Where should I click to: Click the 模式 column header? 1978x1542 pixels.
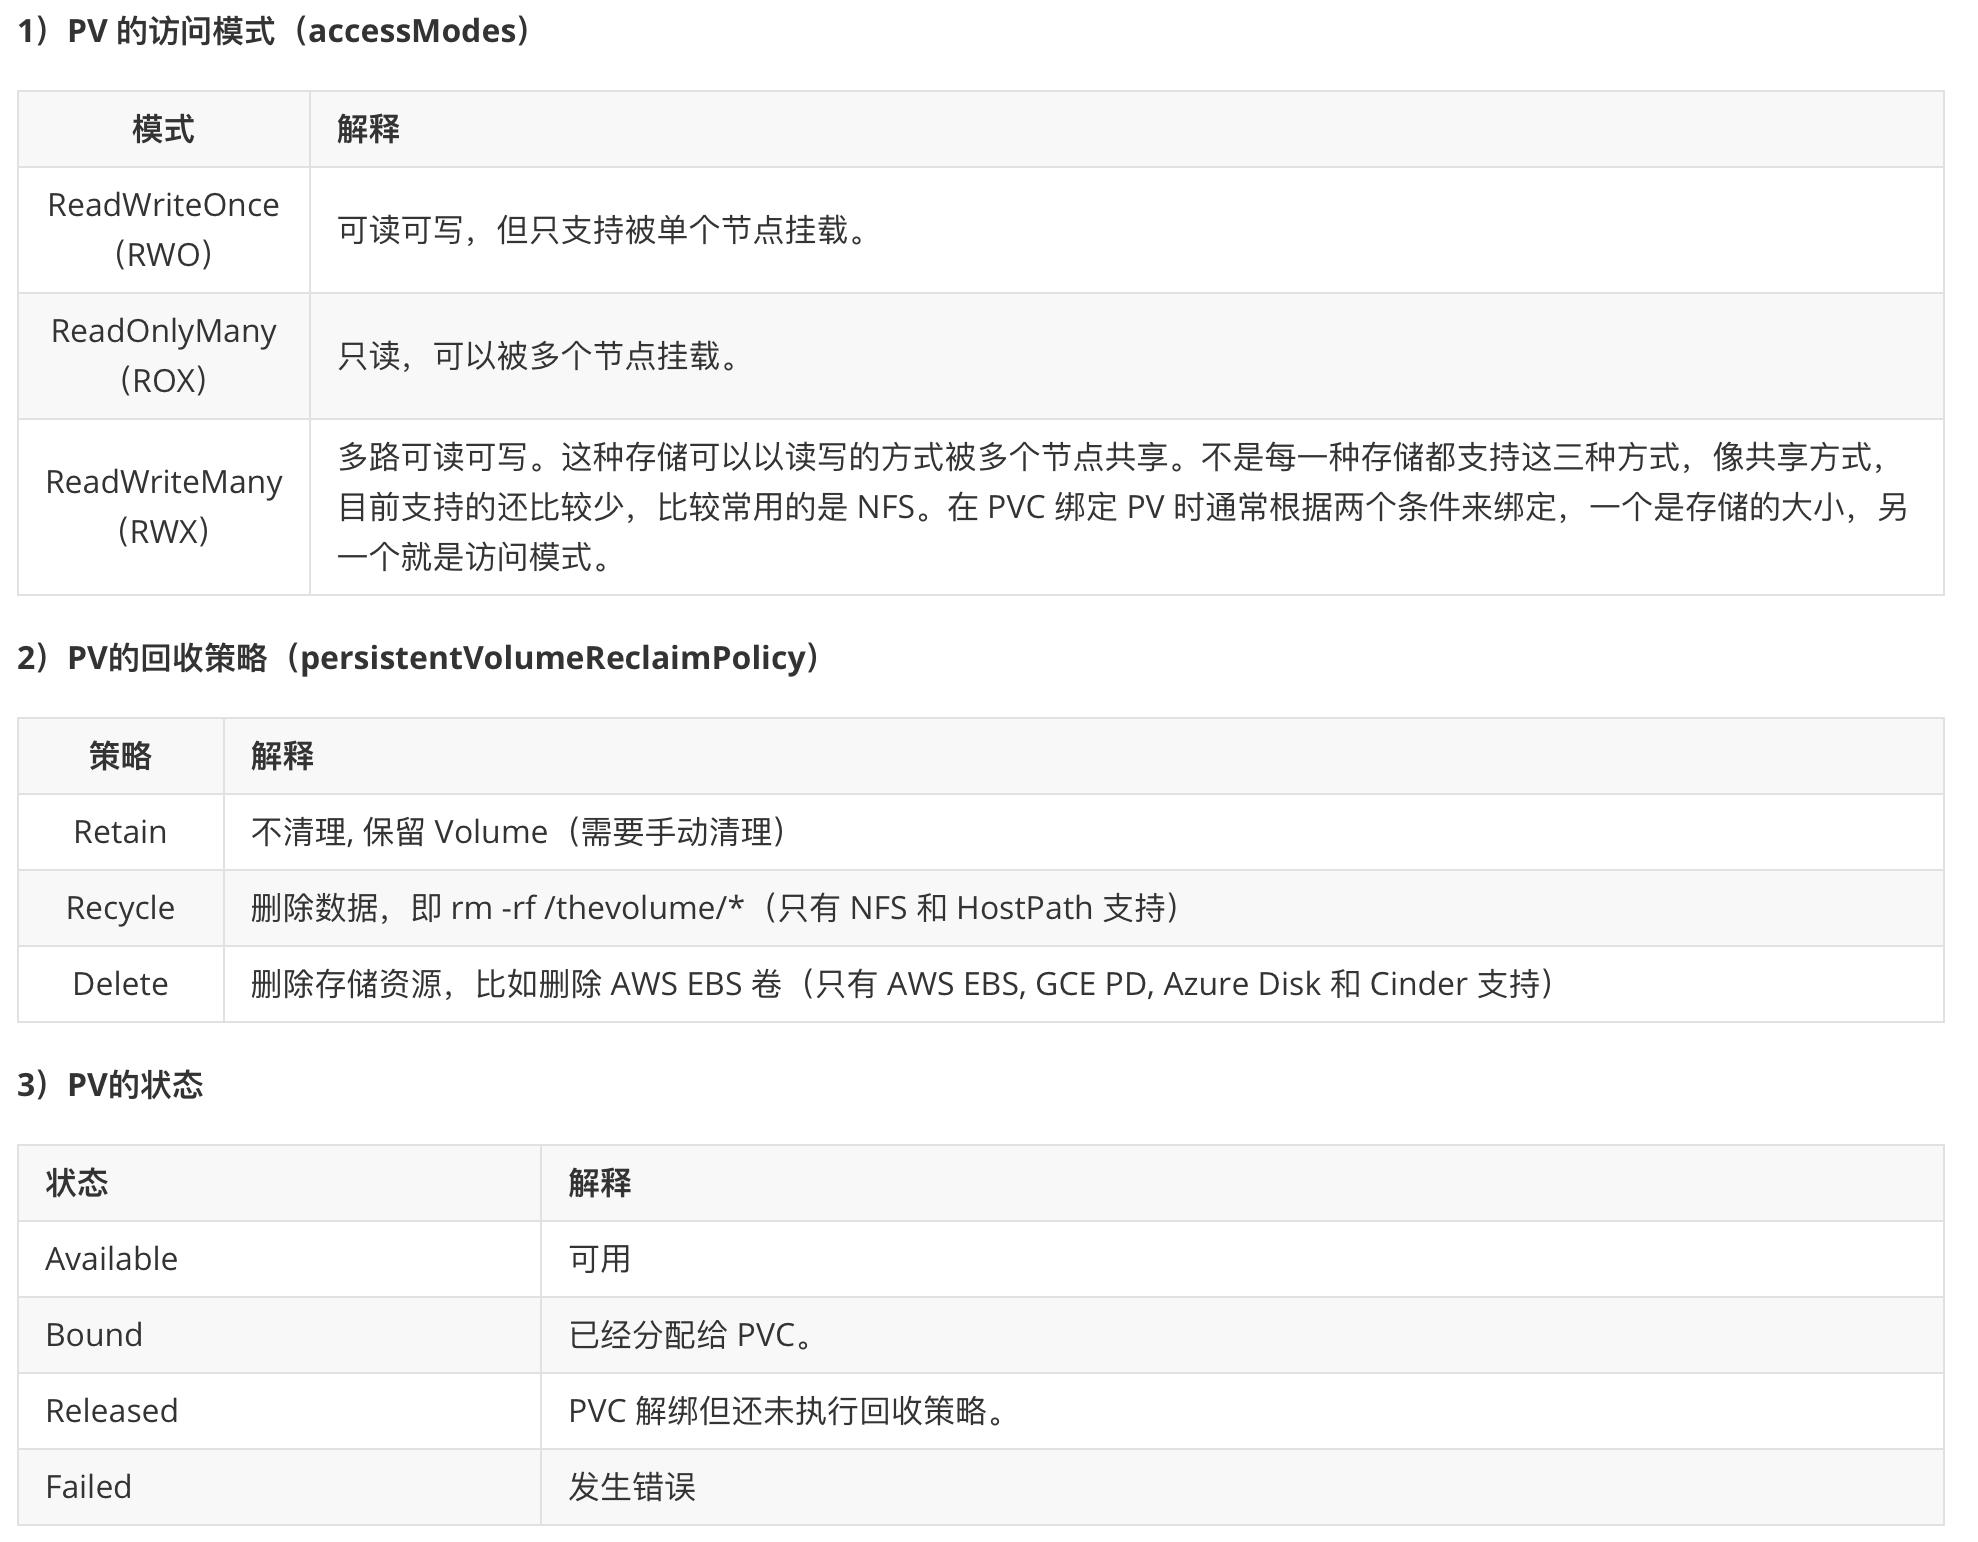click(x=163, y=128)
